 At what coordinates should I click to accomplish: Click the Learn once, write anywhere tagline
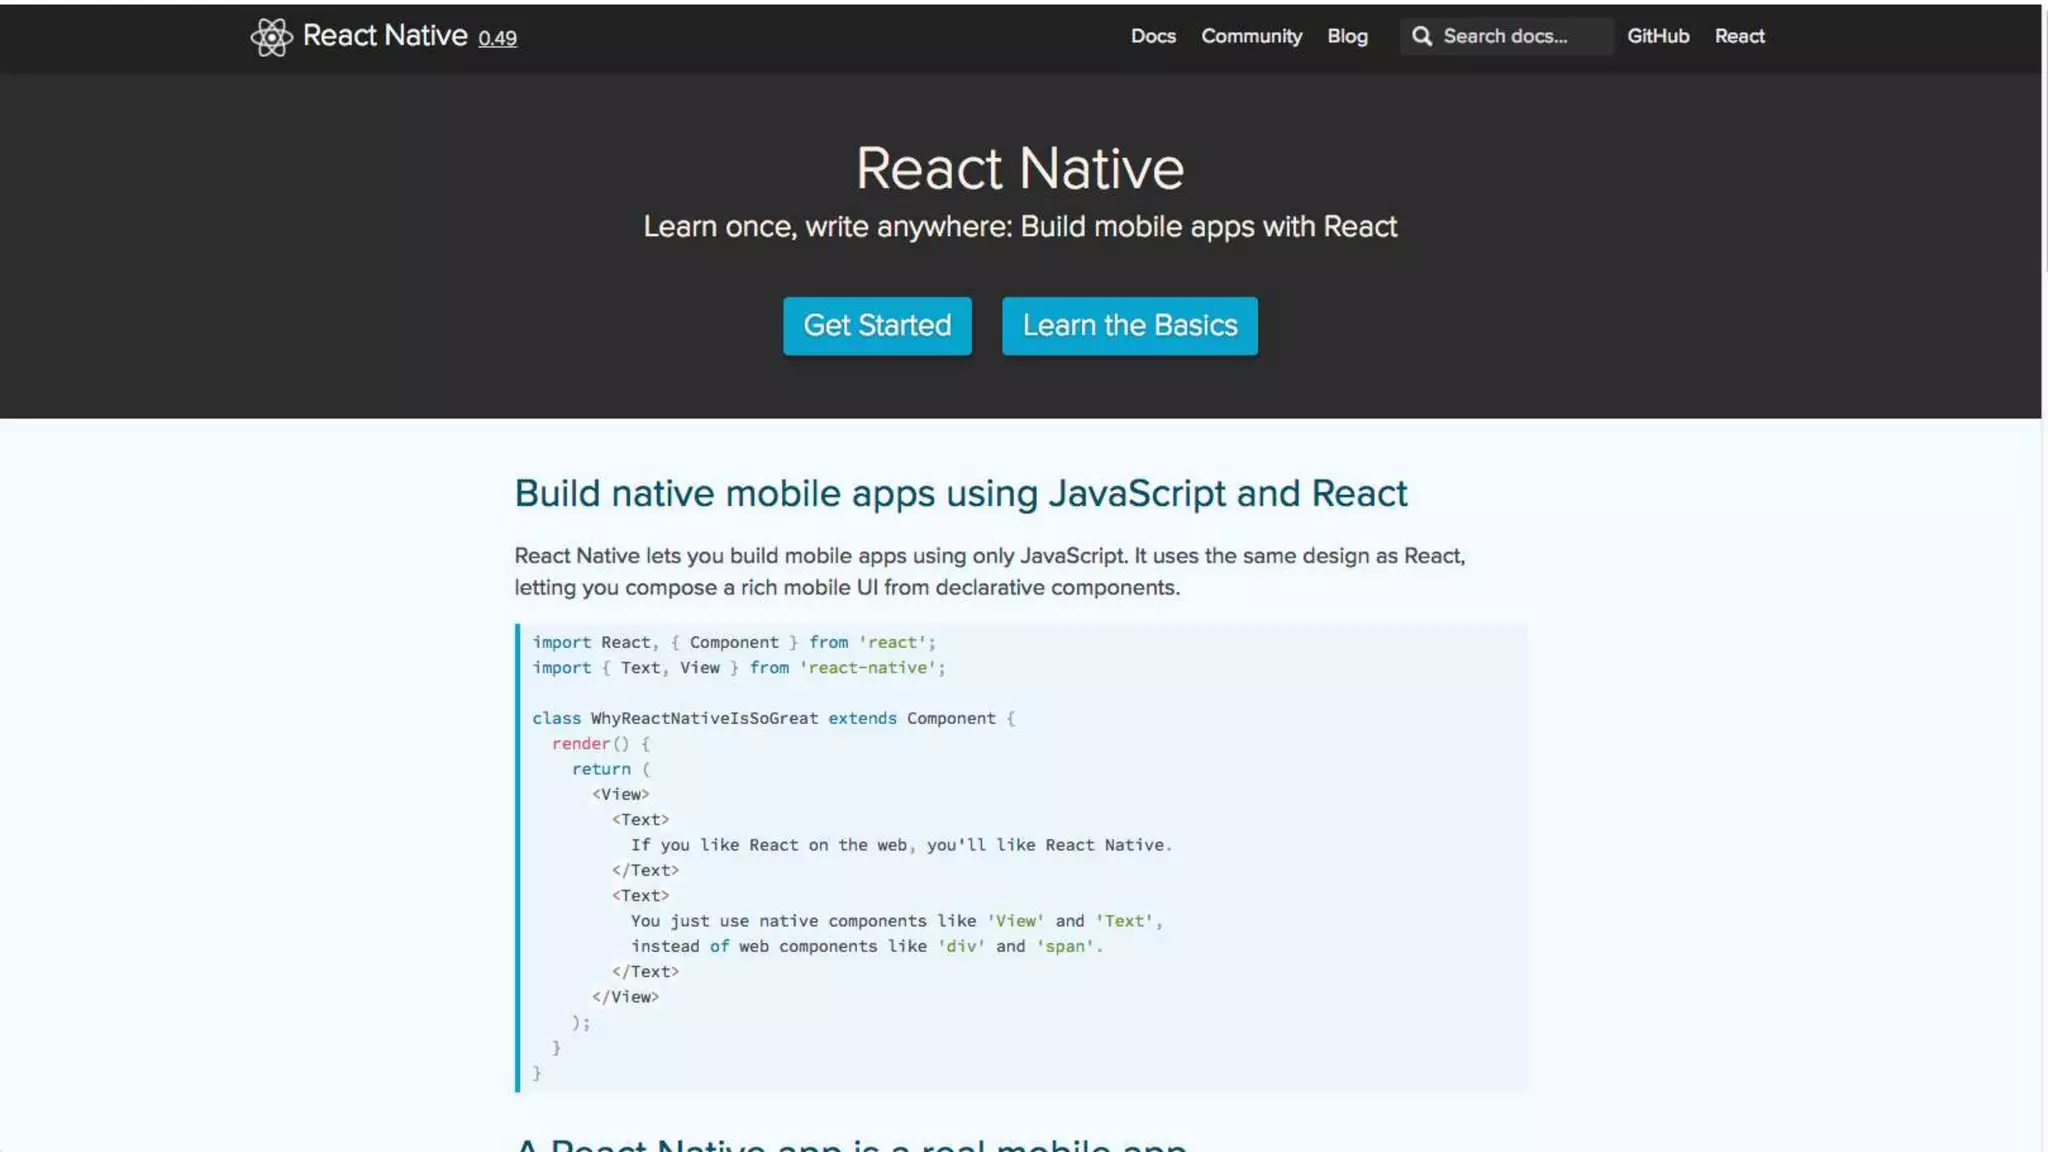(x=1020, y=227)
